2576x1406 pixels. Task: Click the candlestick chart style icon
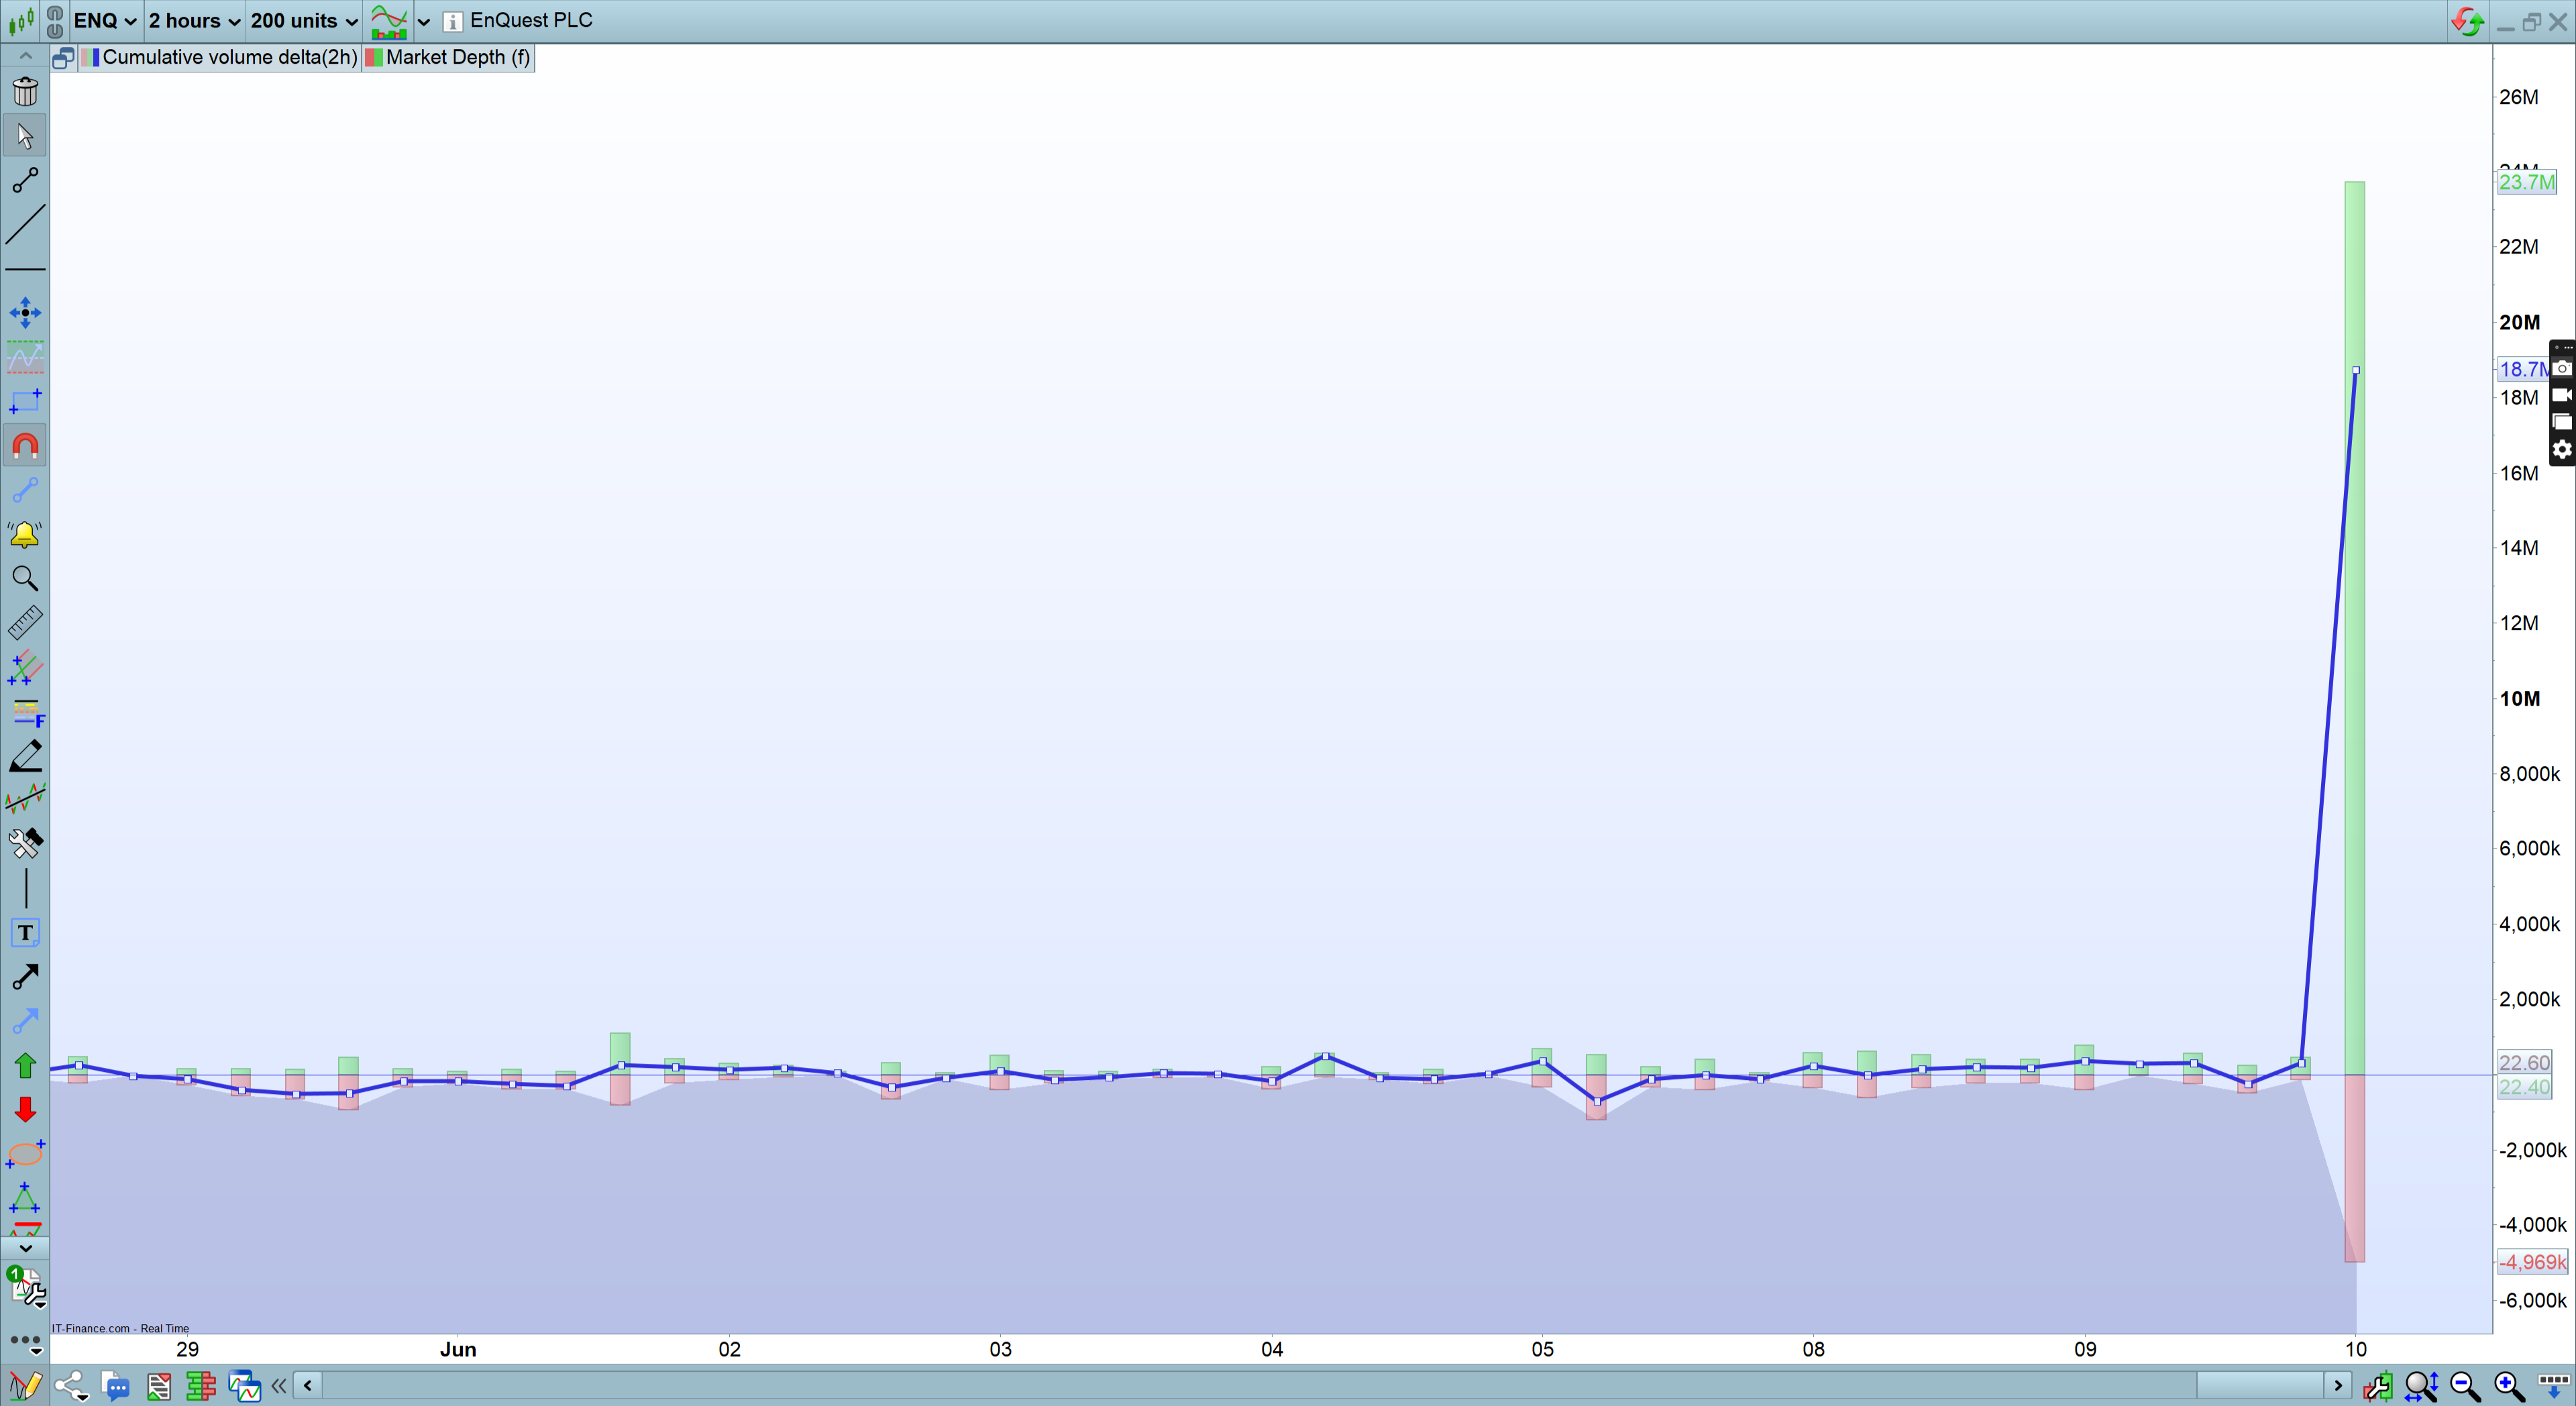(x=20, y=20)
